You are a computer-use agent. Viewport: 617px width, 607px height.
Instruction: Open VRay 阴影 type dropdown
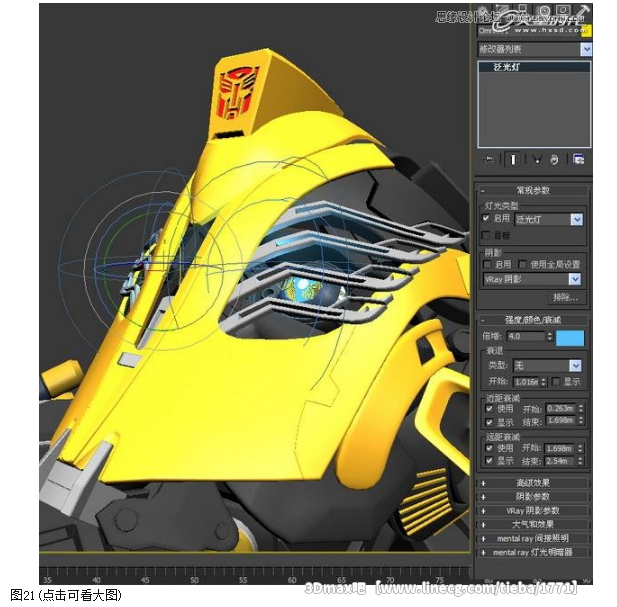point(532,279)
